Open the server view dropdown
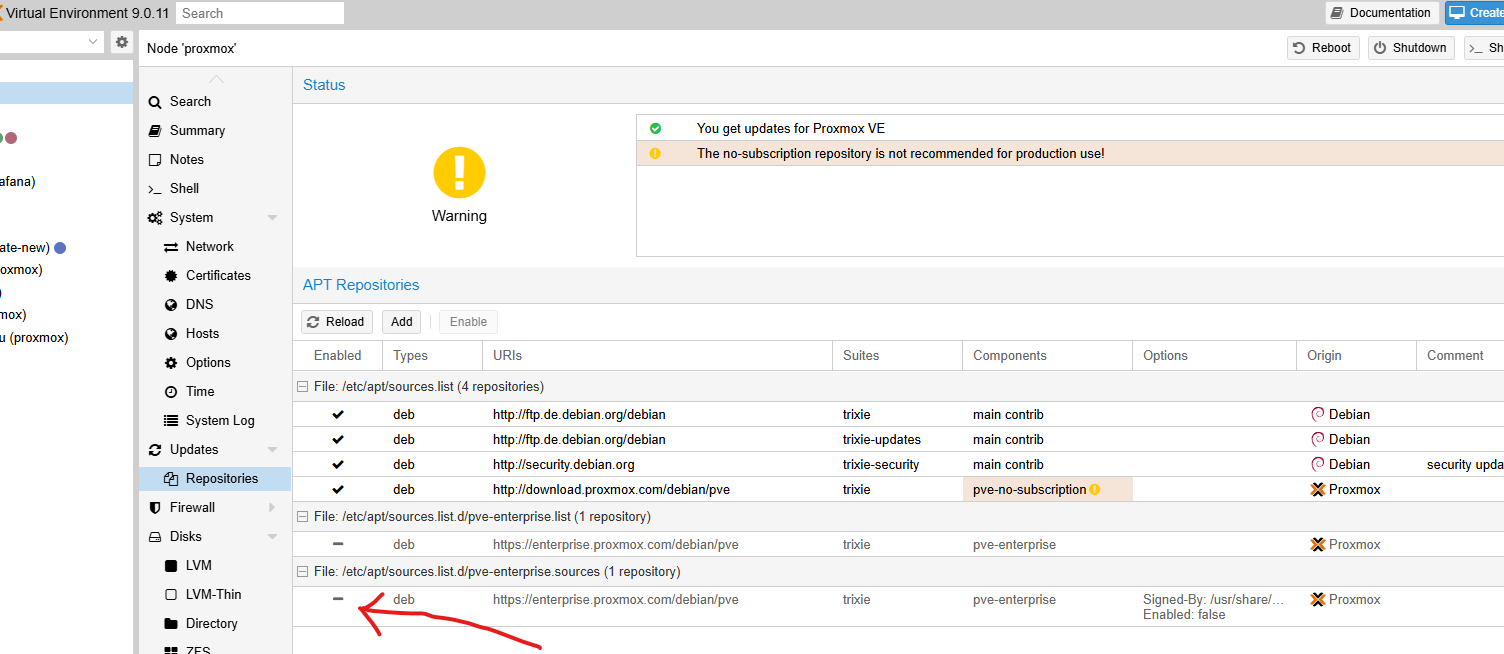Viewport: 1504px width, 654px height. point(94,42)
